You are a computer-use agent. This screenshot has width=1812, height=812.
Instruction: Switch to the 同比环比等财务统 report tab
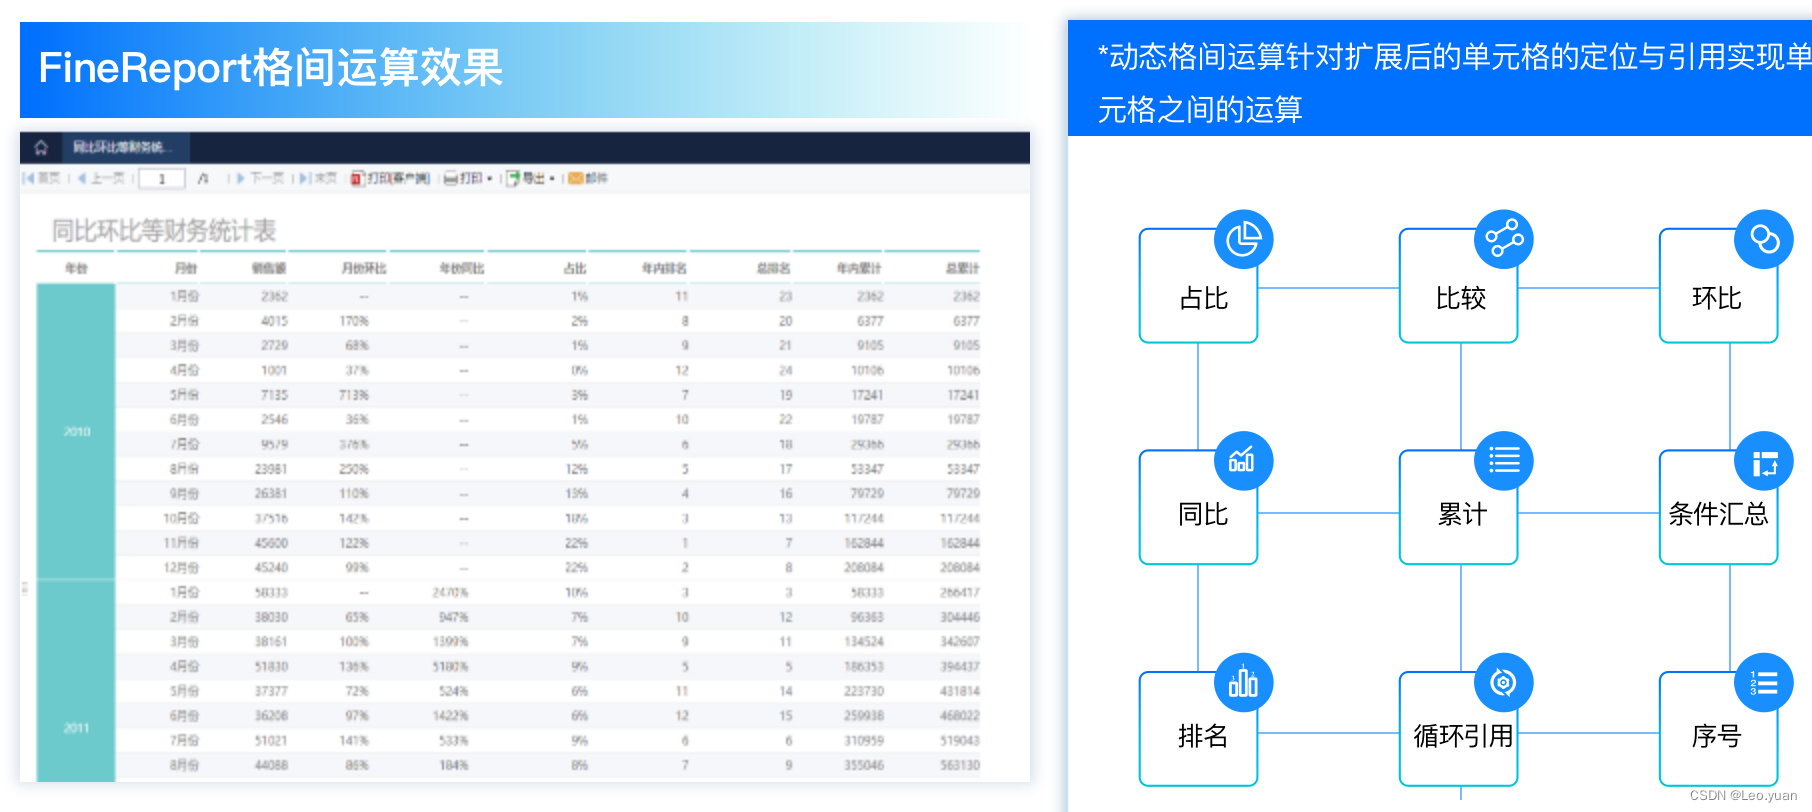click(x=125, y=148)
